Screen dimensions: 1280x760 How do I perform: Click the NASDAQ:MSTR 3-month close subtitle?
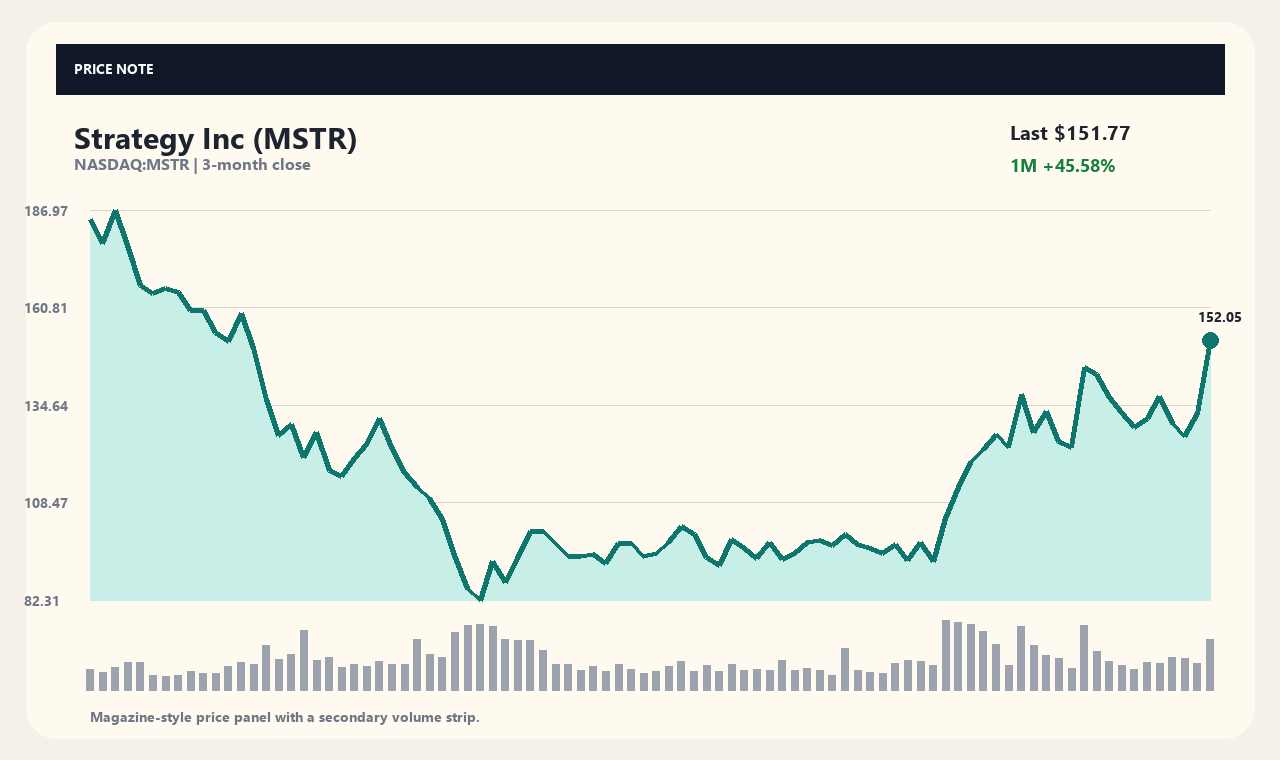pos(192,165)
